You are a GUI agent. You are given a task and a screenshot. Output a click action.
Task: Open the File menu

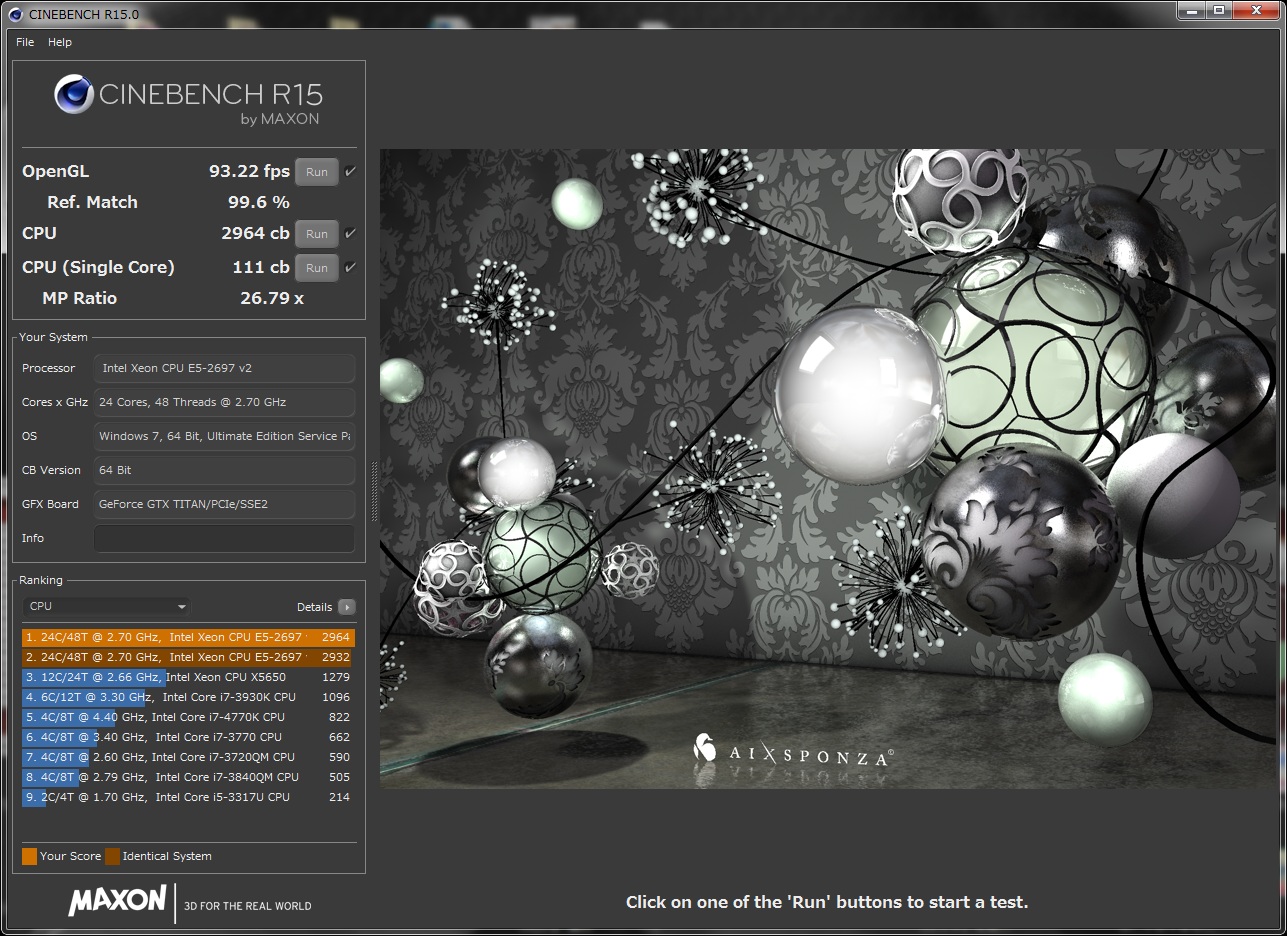click(25, 42)
